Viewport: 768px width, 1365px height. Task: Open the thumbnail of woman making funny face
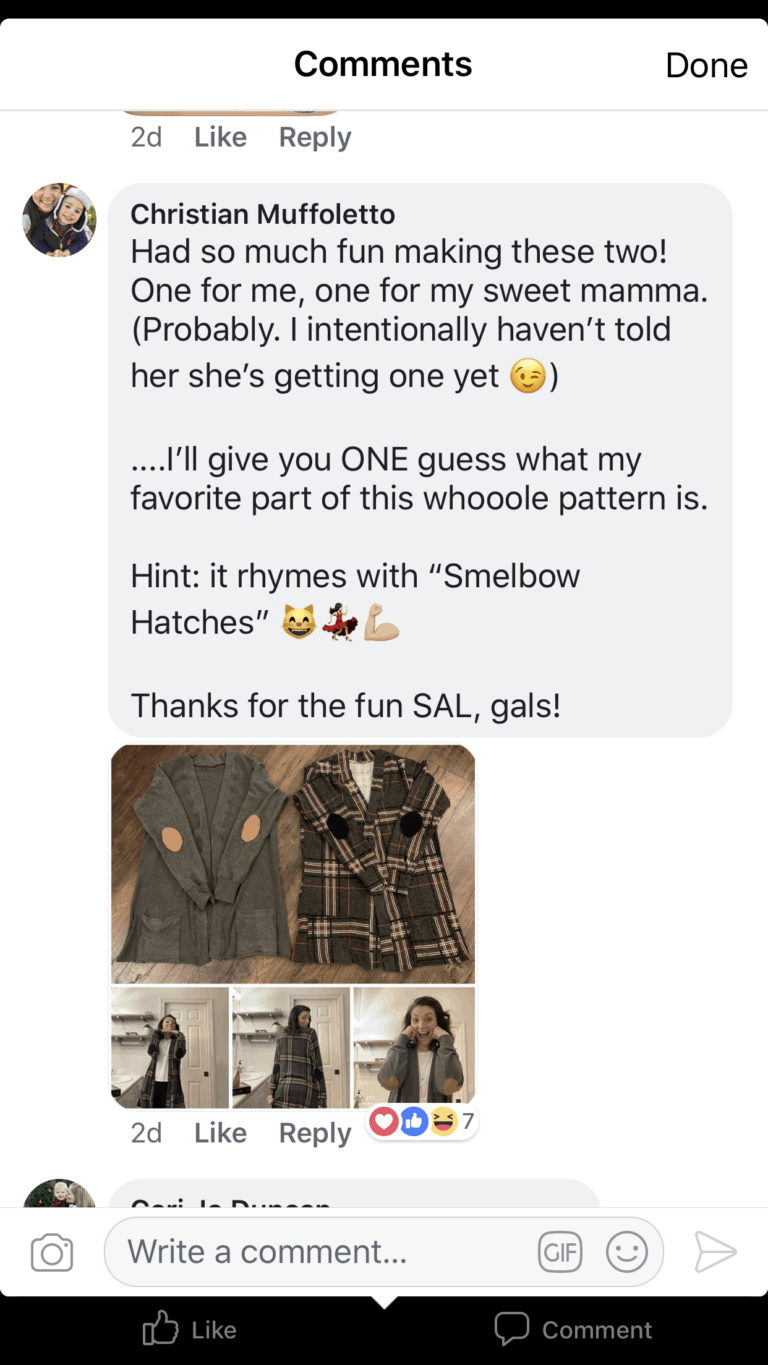(414, 1047)
